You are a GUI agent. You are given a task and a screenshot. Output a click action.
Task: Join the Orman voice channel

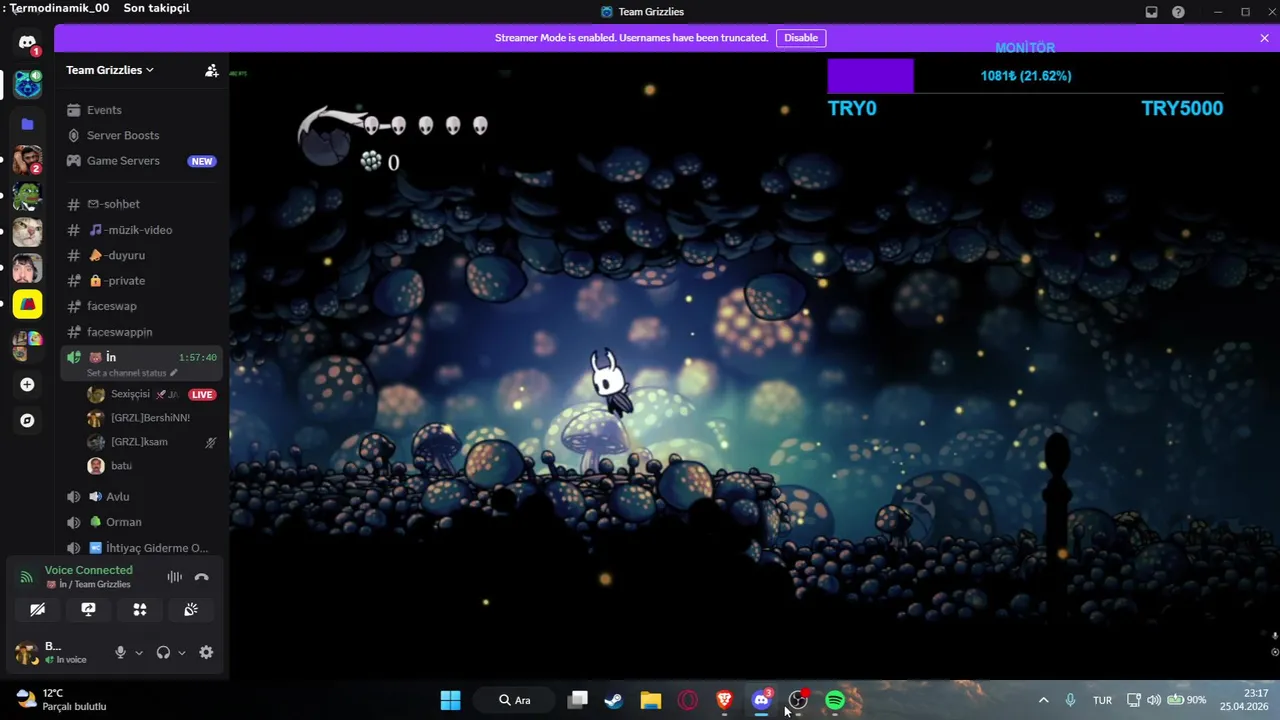[x=142, y=522]
